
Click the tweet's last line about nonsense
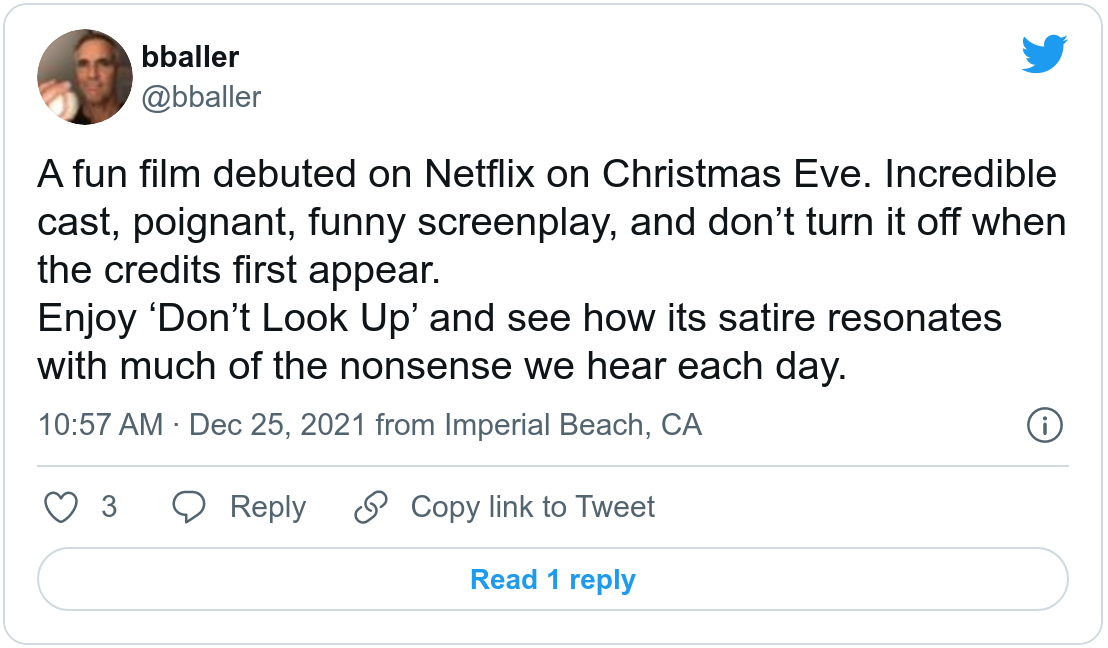(x=441, y=367)
